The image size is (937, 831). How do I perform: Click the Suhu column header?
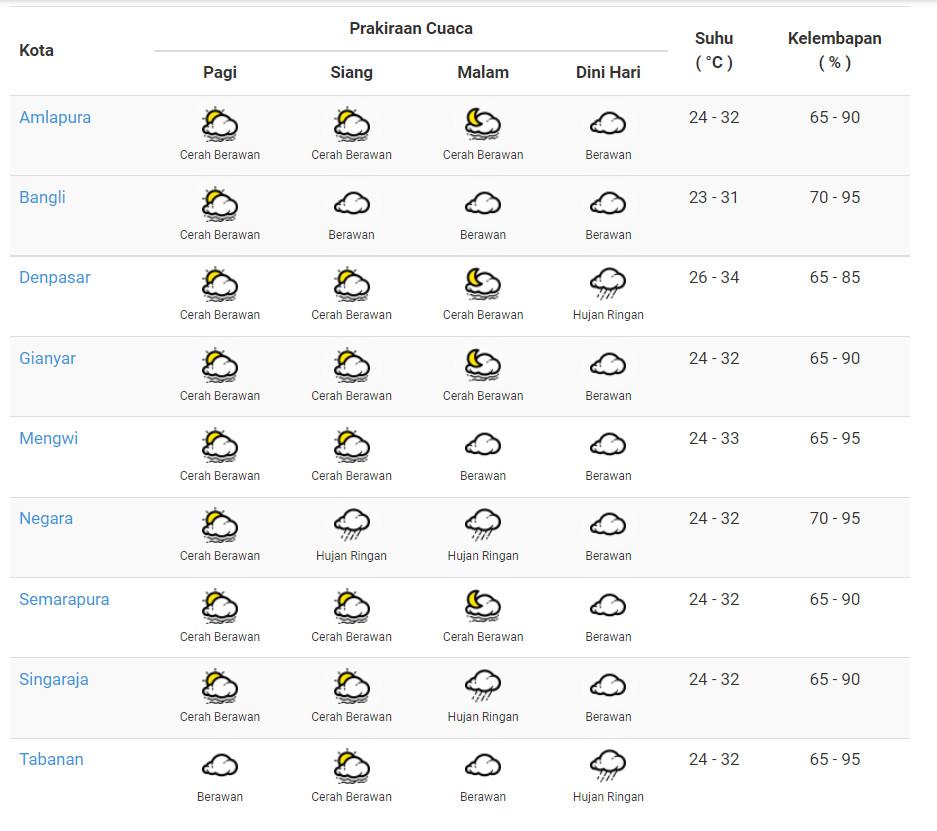pyautogui.click(x=714, y=50)
